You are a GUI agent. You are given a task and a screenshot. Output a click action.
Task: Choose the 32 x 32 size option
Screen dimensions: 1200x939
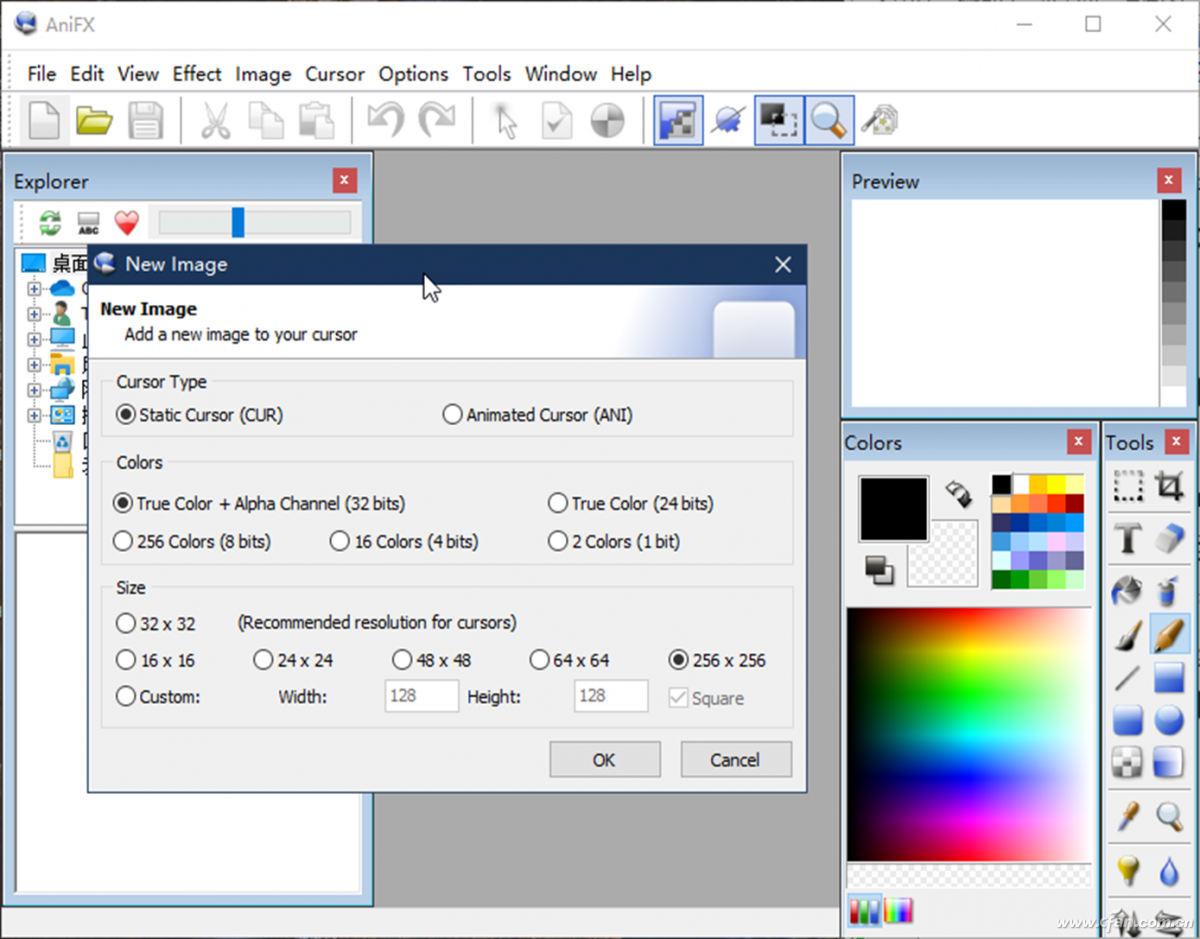[126, 624]
